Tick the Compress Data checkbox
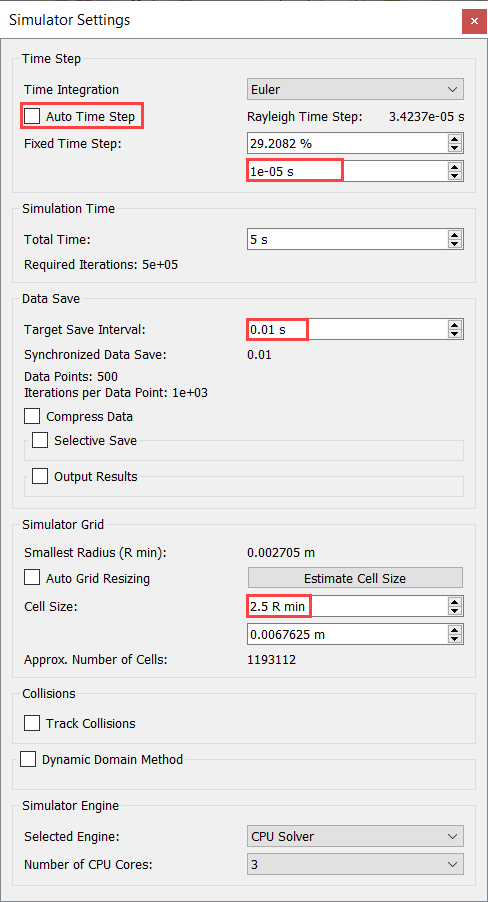Image resolution: width=488 pixels, height=902 pixels. click(32, 416)
